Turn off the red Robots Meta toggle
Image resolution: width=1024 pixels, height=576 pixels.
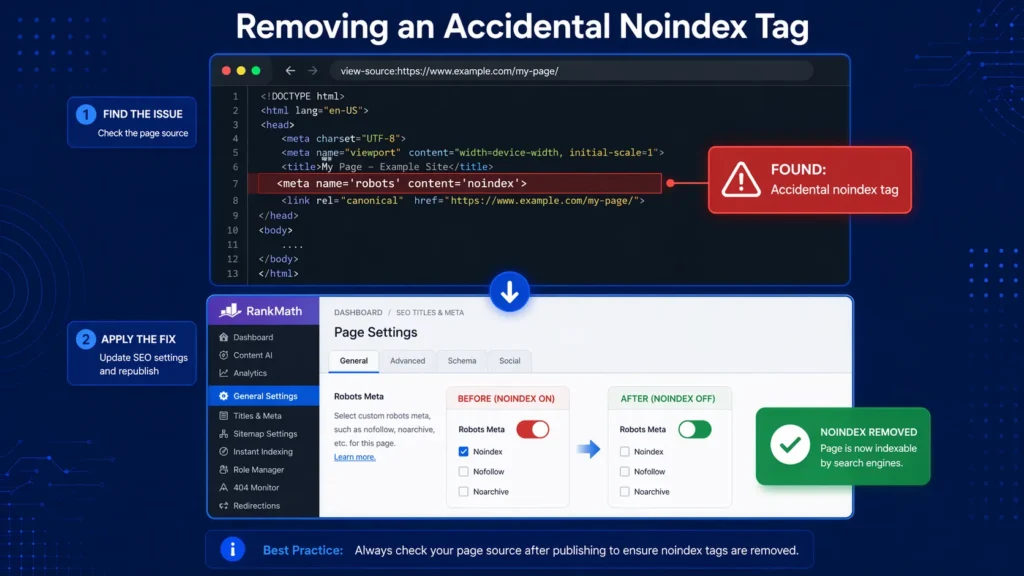coord(532,429)
